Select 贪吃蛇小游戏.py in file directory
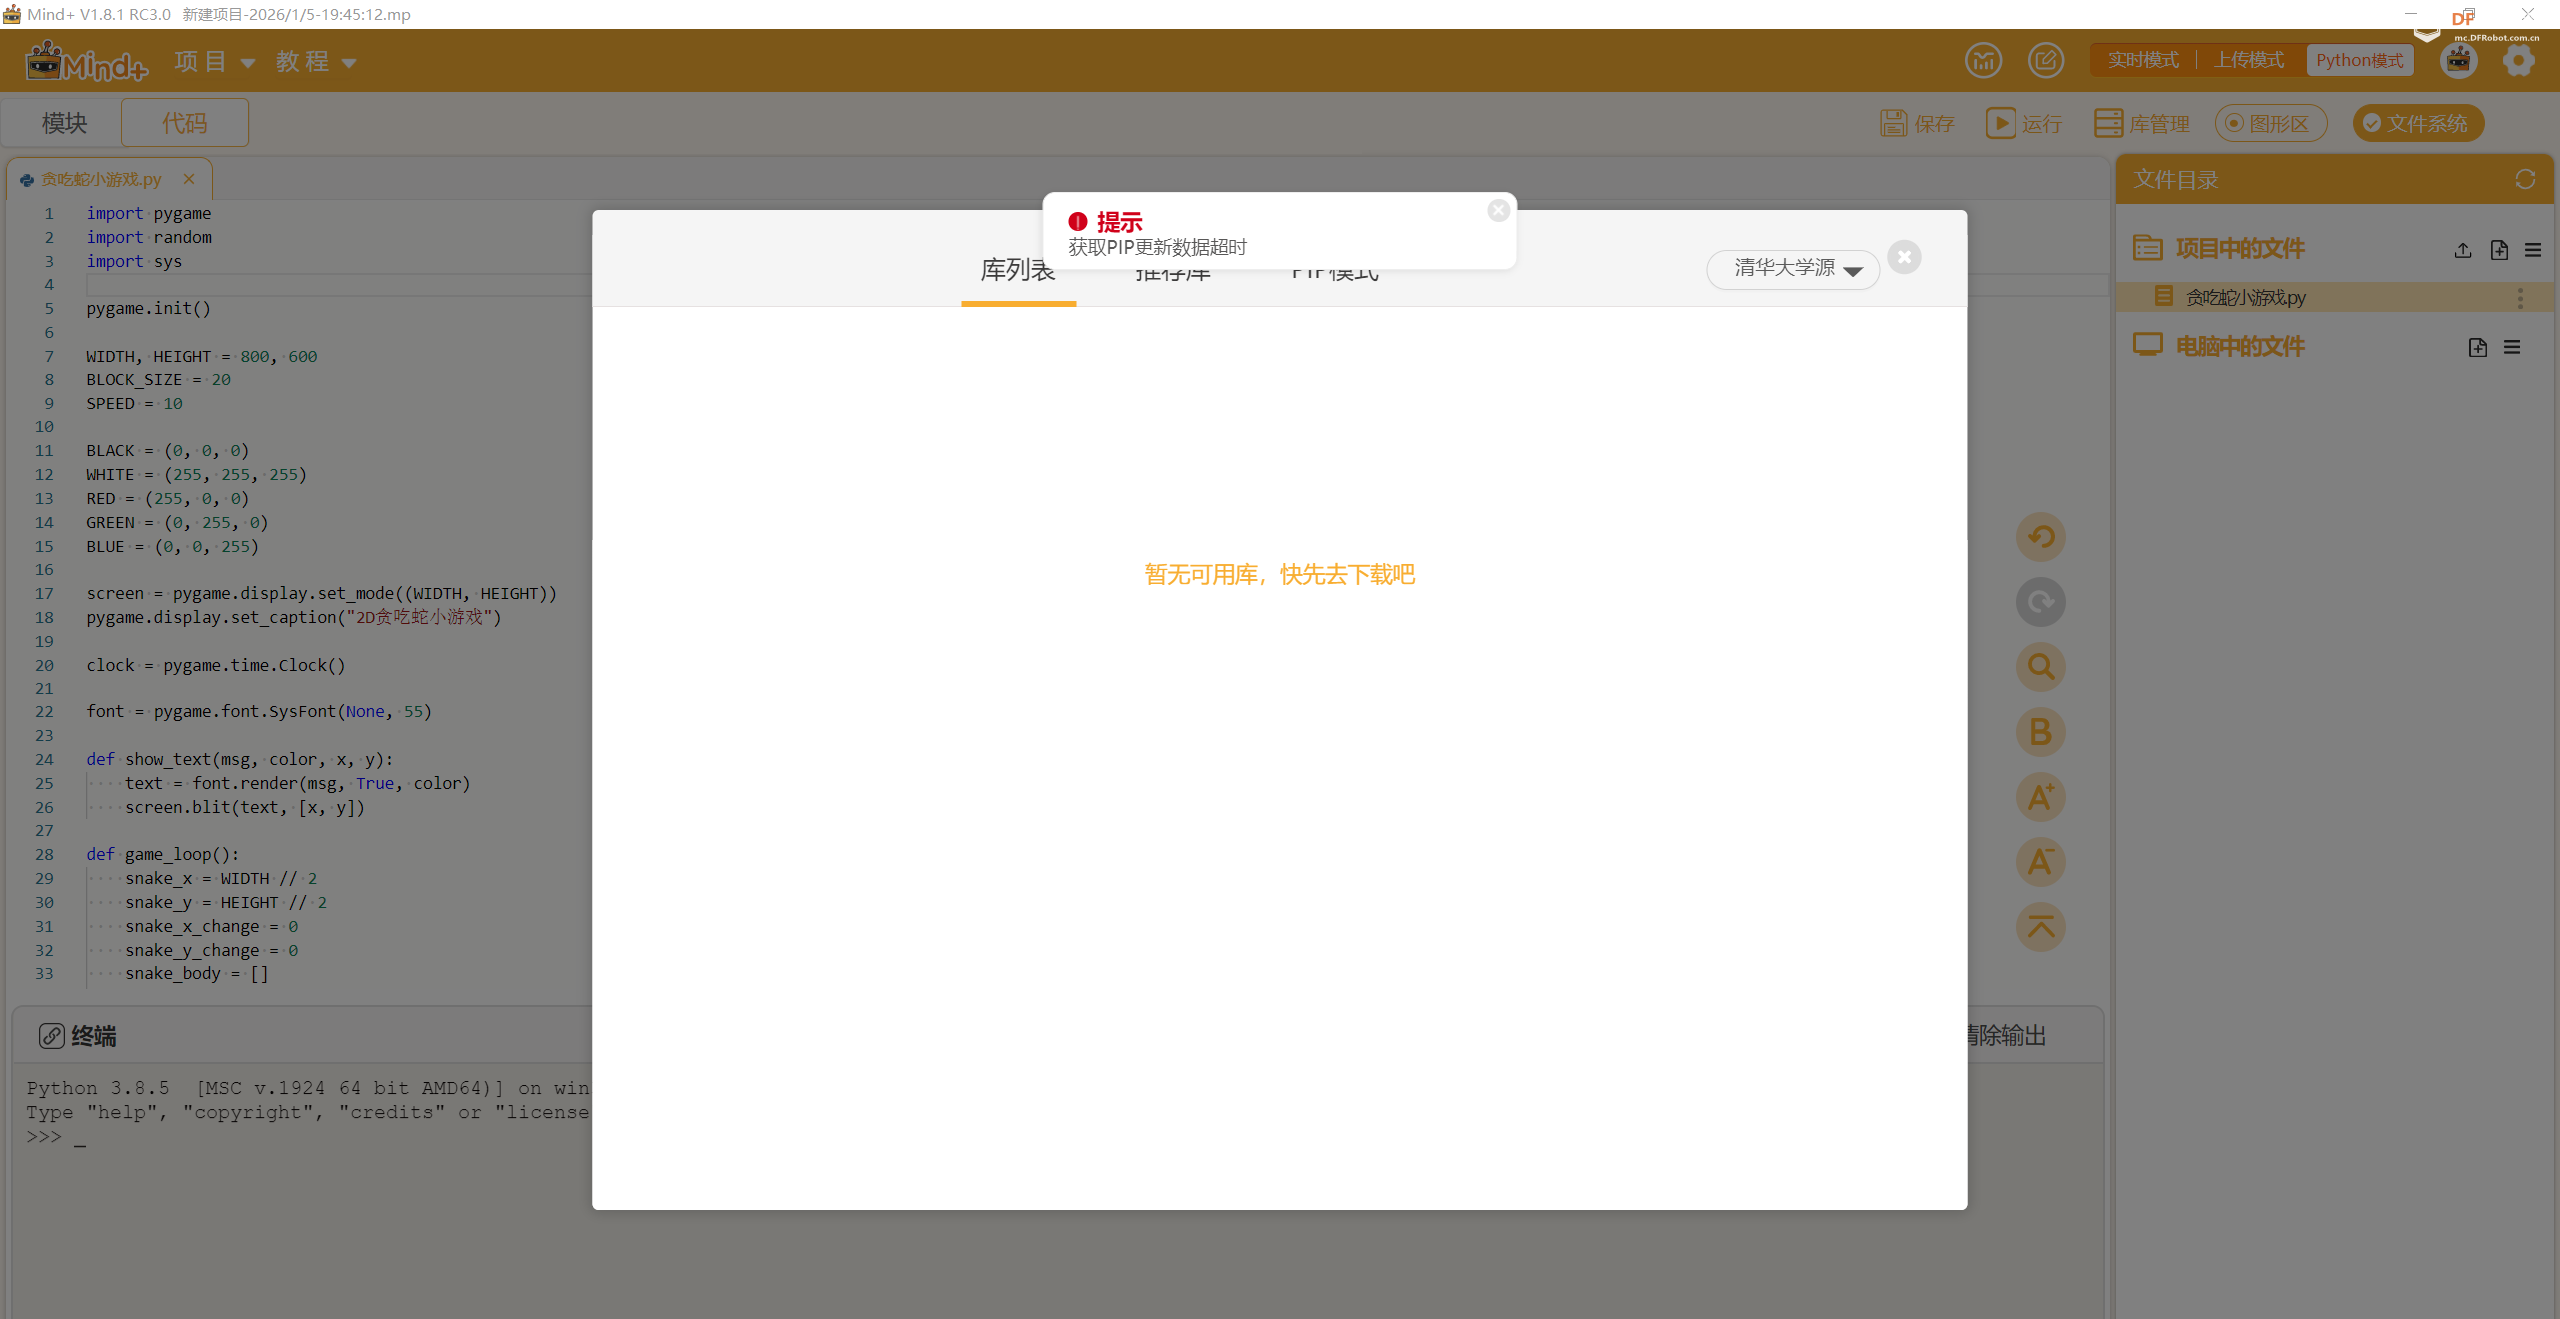The width and height of the screenshot is (2560, 1319). (x=2245, y=298)
